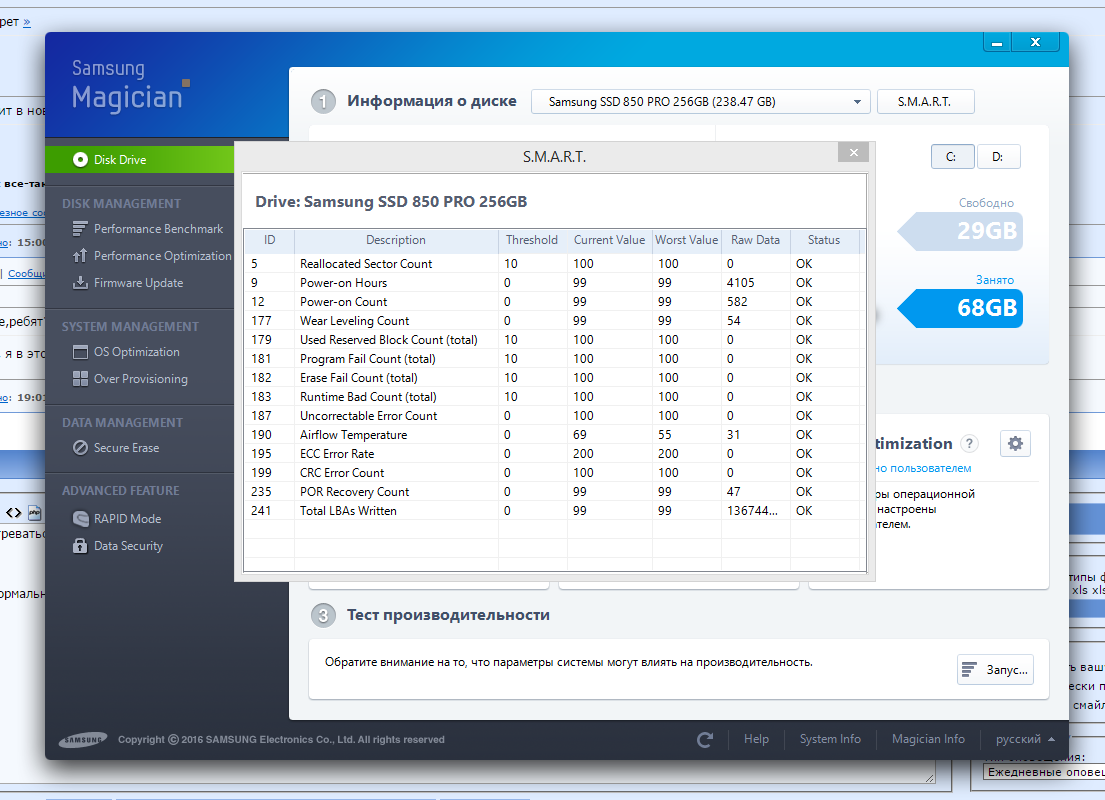Open the OS optimization gear settings
Image resolution: width=1105 pixels, height=800 pixels.
(x=1016, y=444)
